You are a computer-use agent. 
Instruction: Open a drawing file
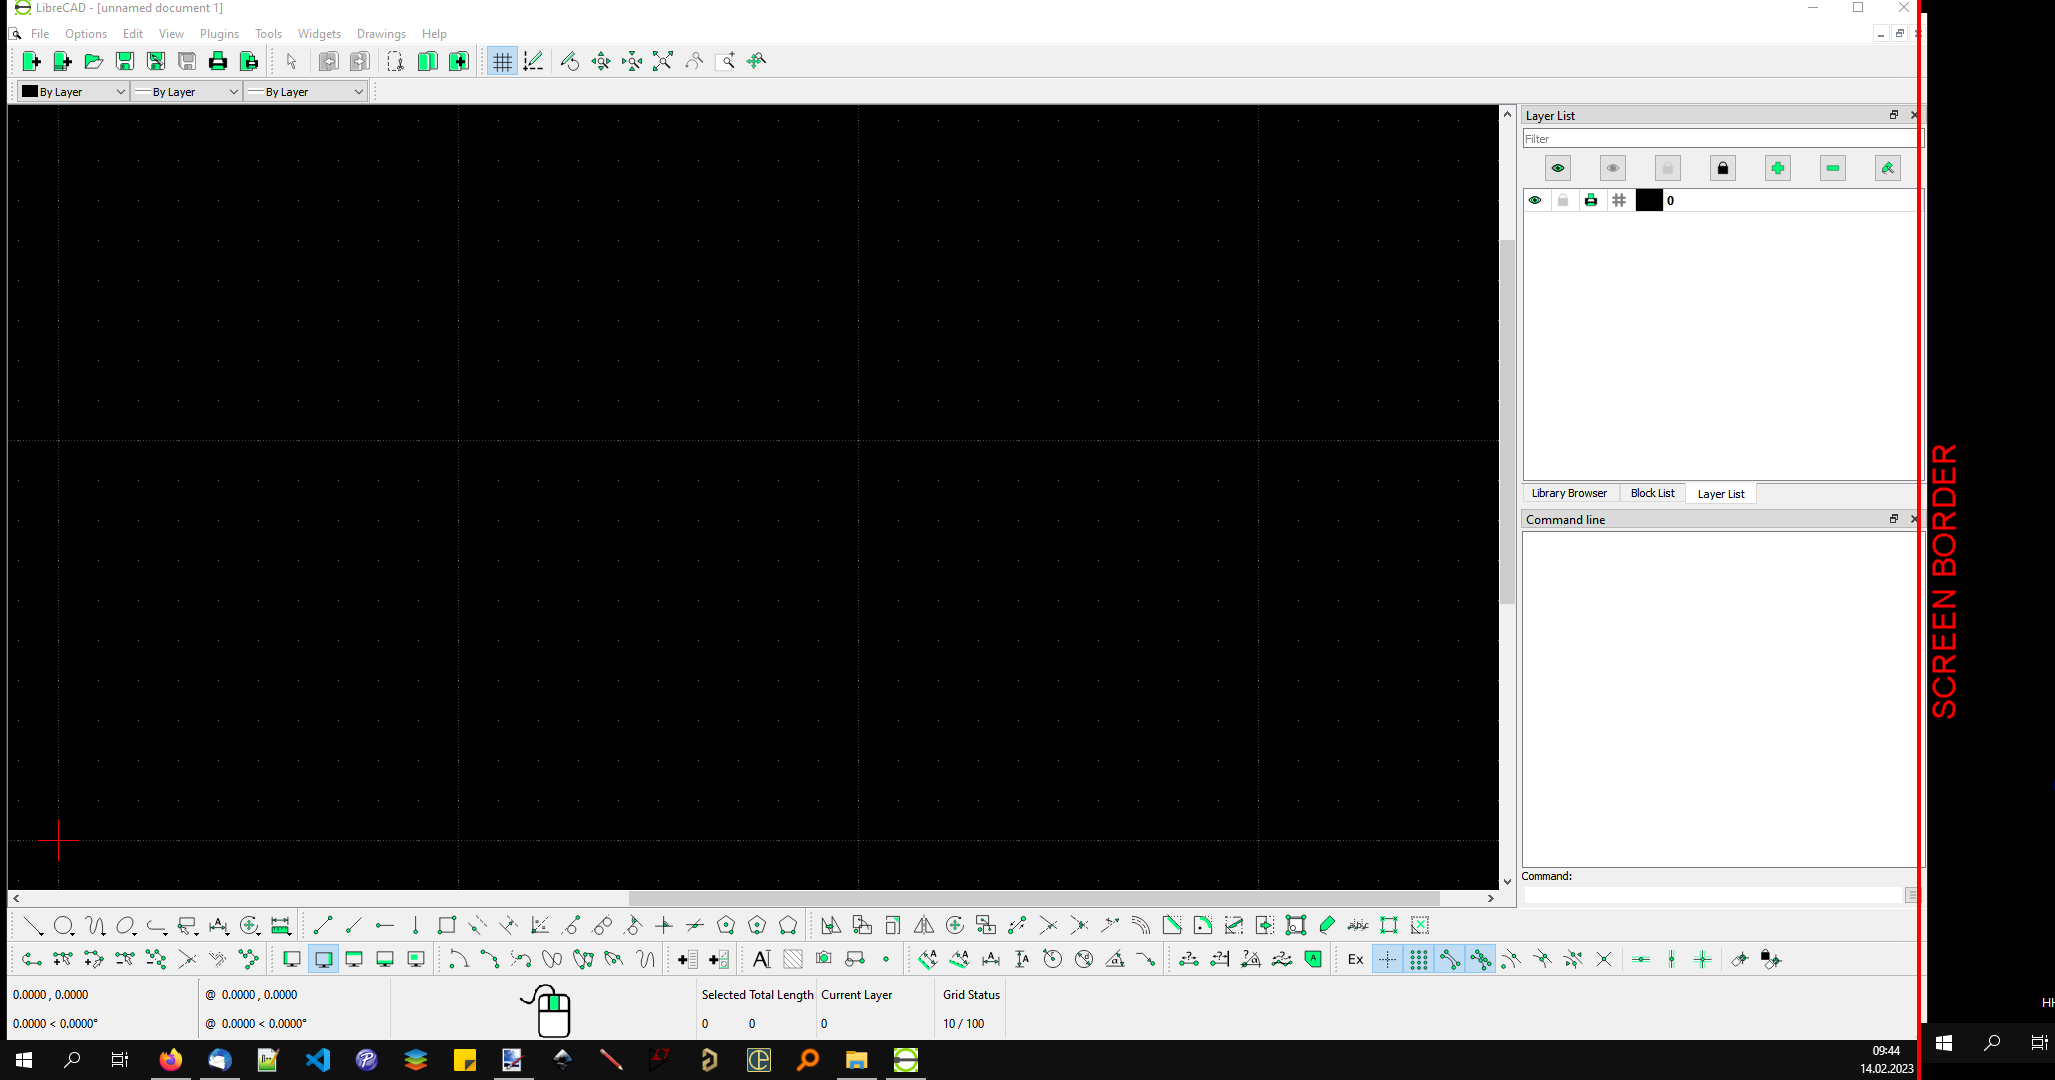94,61
